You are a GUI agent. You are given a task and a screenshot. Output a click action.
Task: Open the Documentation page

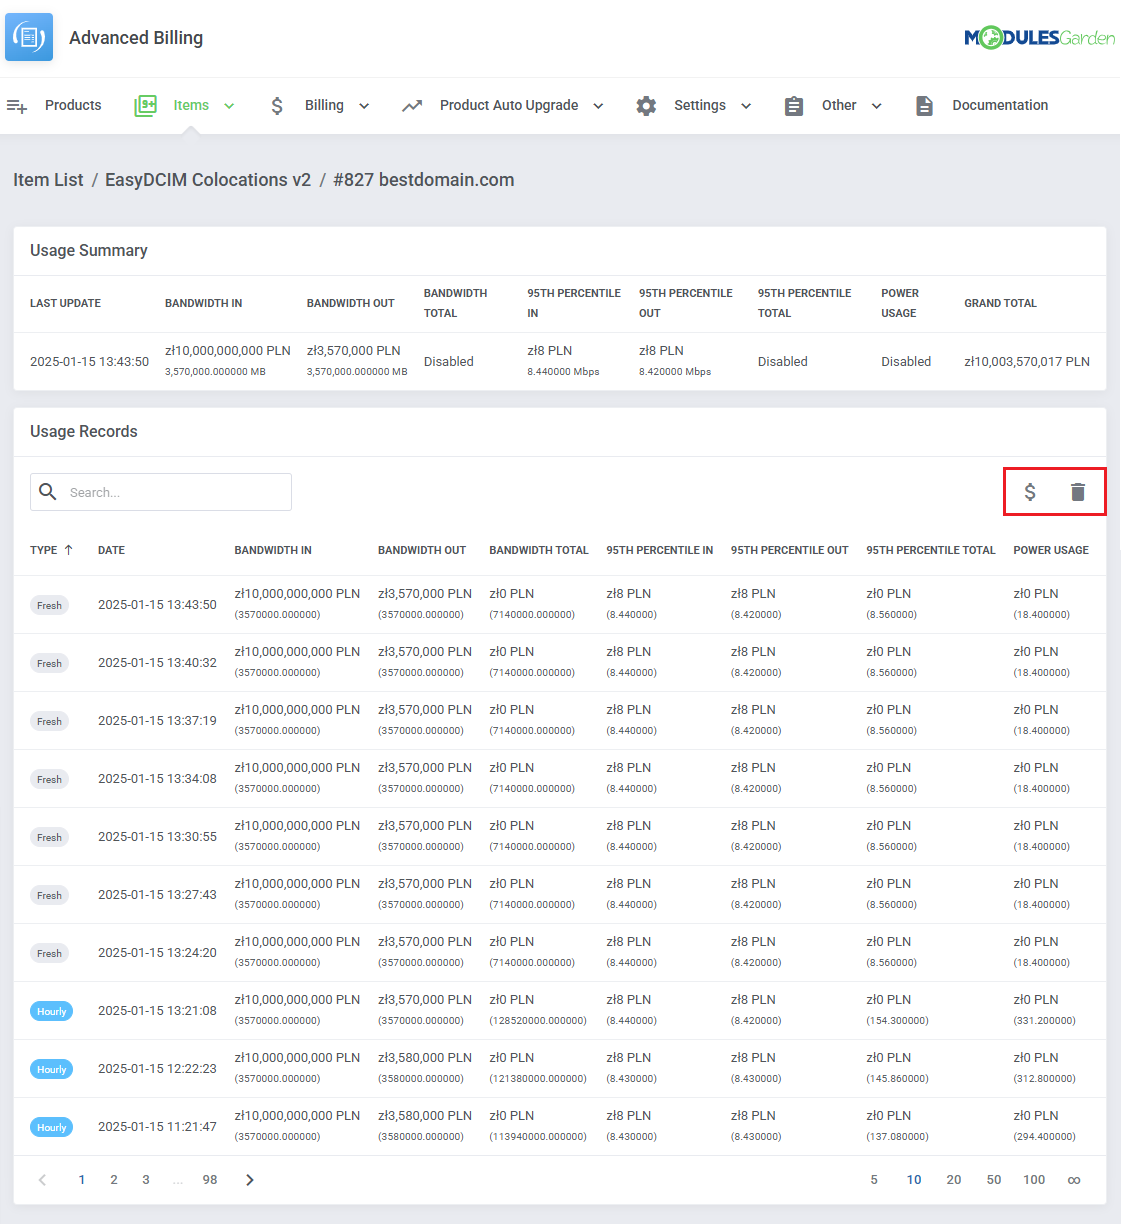tap(1000, 105)
